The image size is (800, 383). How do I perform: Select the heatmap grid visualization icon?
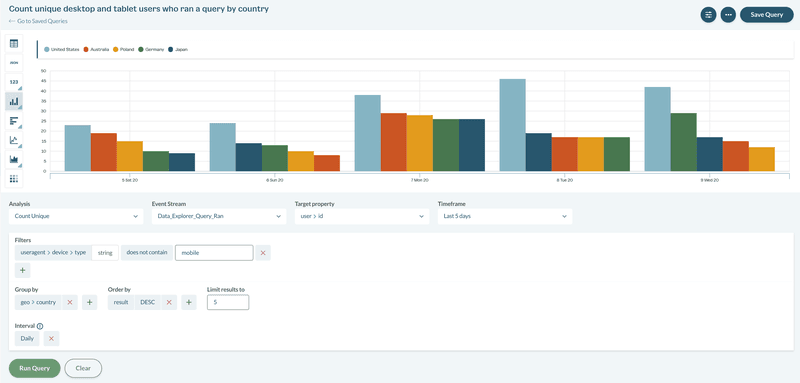[14, 179]
